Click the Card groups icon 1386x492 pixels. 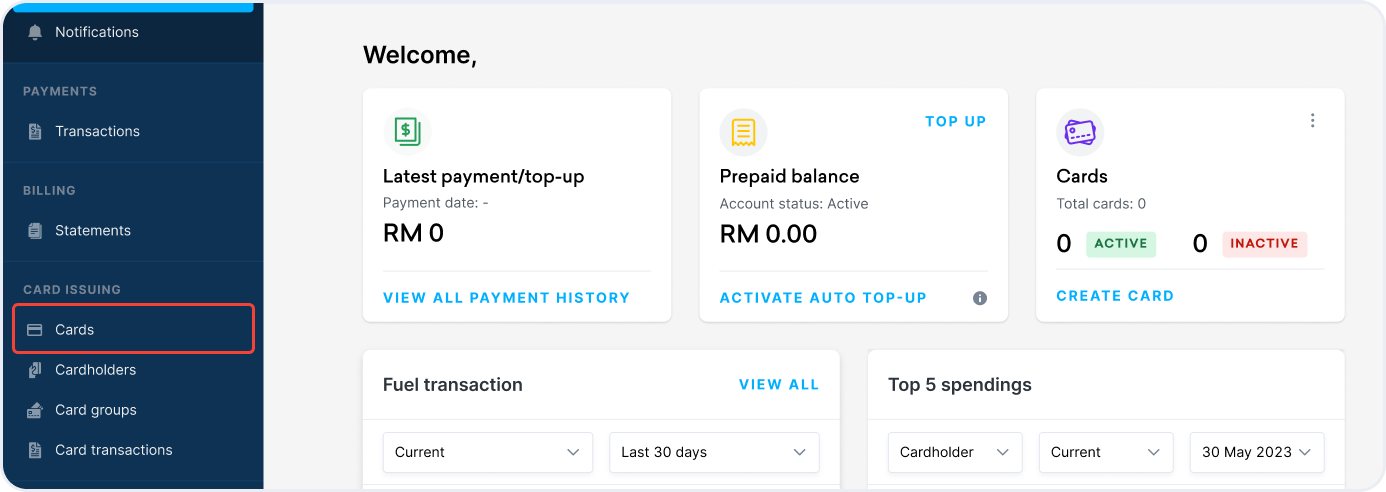[36, 410]
